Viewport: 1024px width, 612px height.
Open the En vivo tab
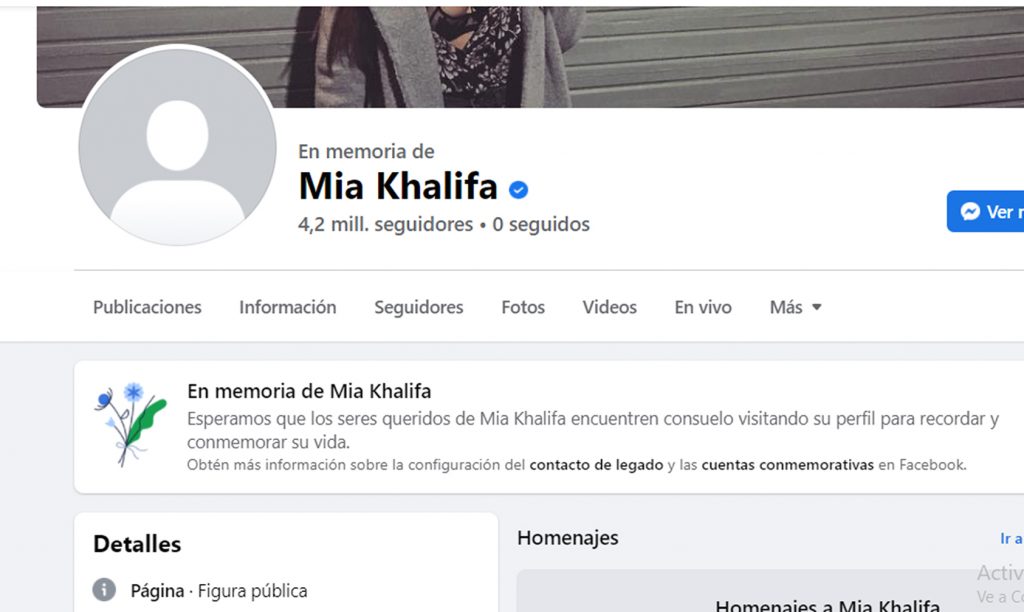pos(703,307)
